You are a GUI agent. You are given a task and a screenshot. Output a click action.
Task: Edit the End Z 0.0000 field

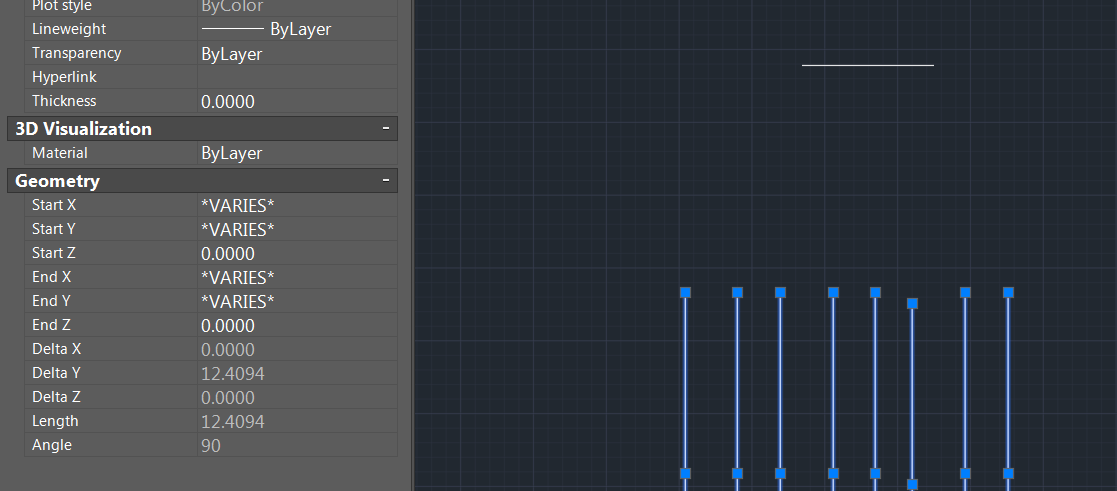tap(297, 326)
